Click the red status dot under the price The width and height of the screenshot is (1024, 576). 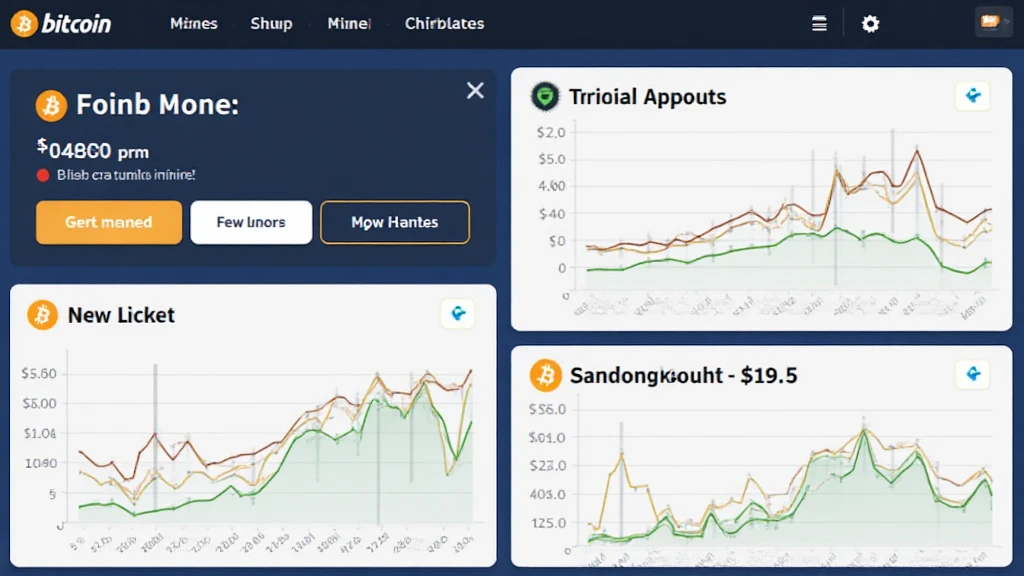(x=43, y=175)
